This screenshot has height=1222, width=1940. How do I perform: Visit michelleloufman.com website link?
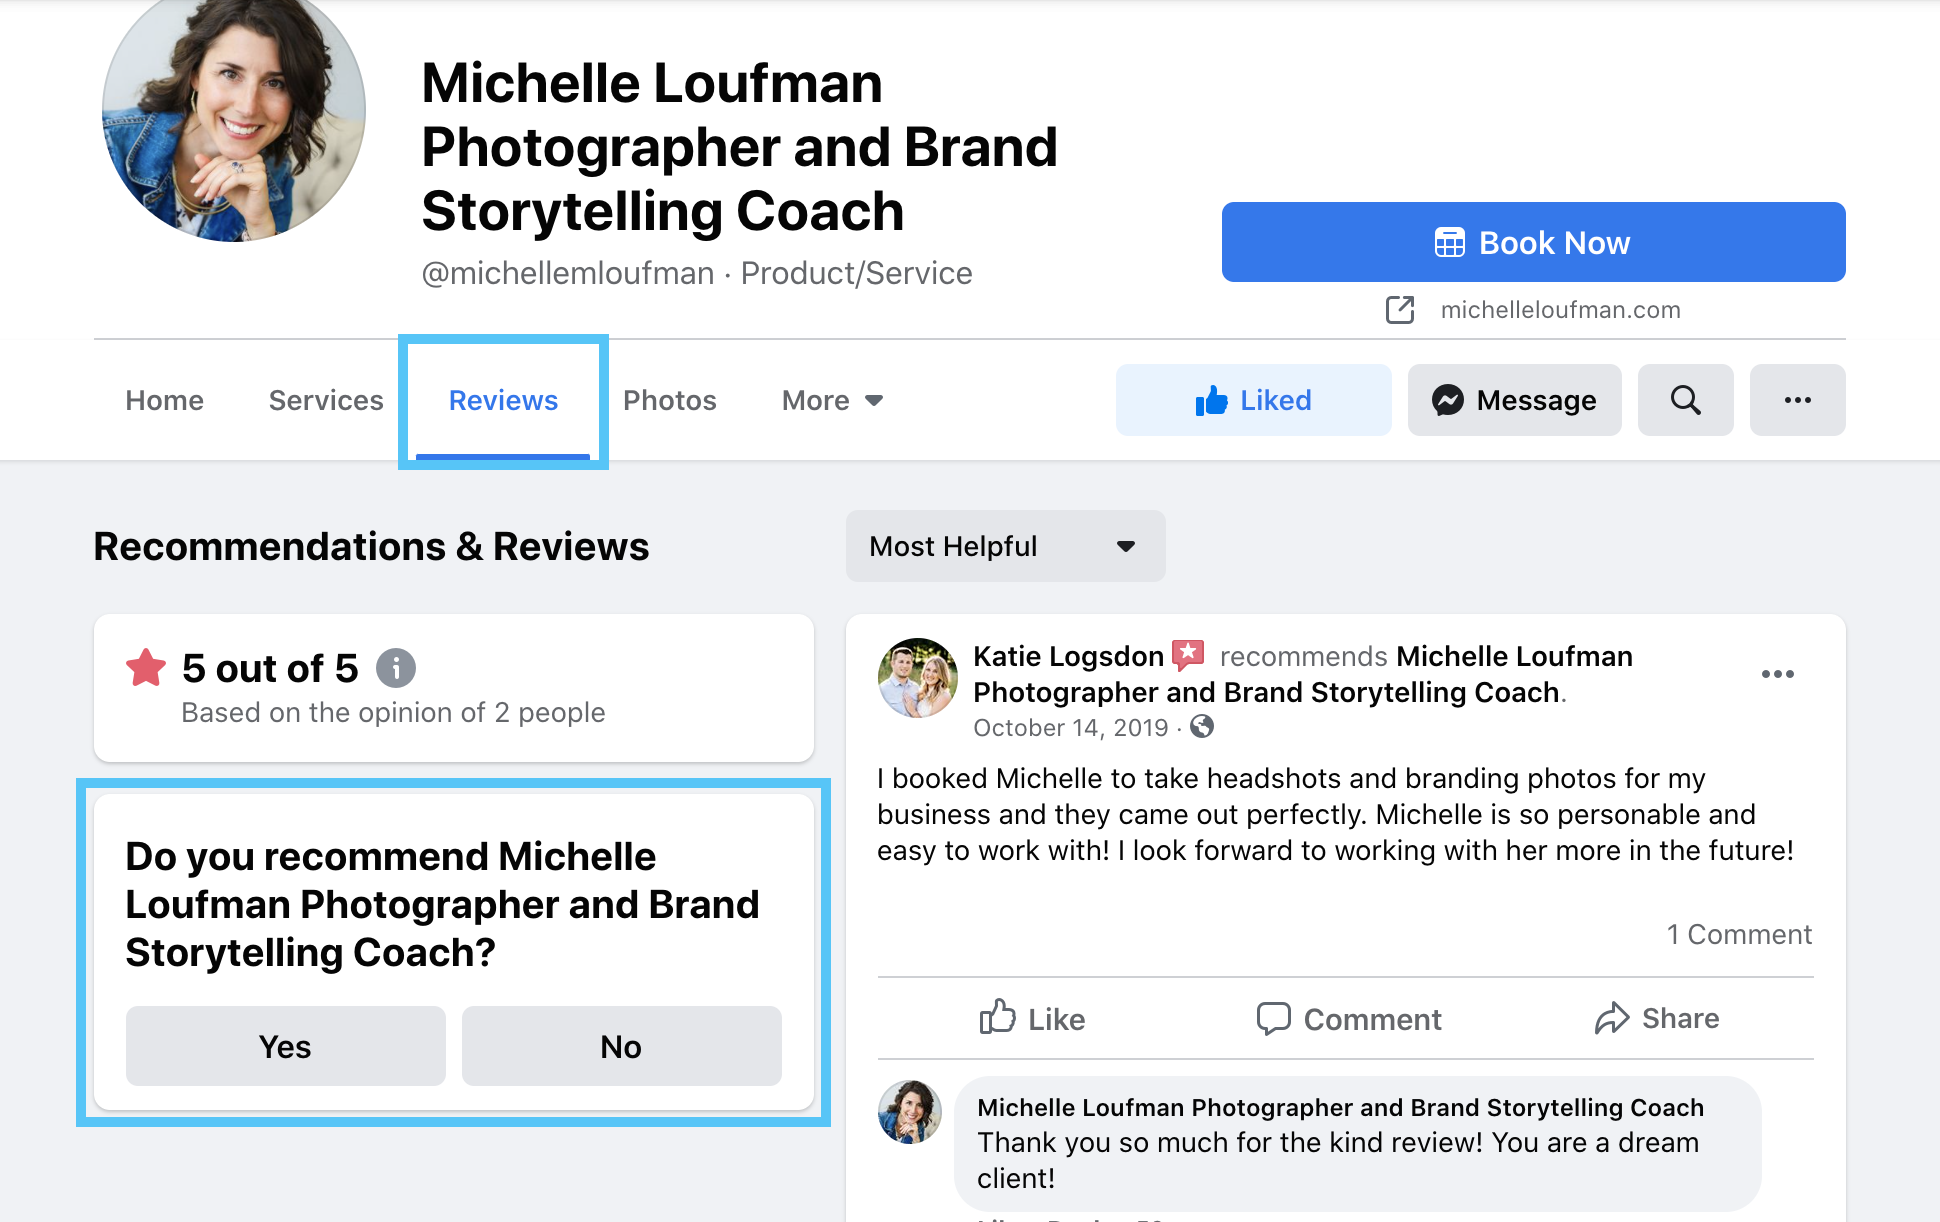(1560, 310)
